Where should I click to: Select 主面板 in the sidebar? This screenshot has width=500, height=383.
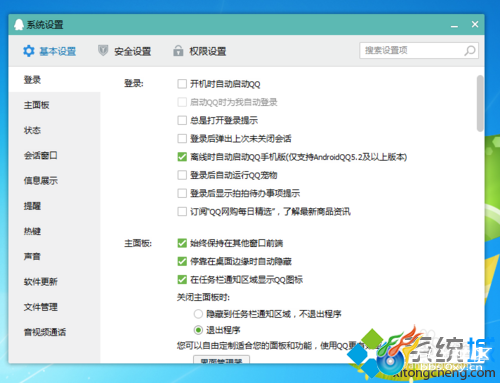click(x=54, y=105)
